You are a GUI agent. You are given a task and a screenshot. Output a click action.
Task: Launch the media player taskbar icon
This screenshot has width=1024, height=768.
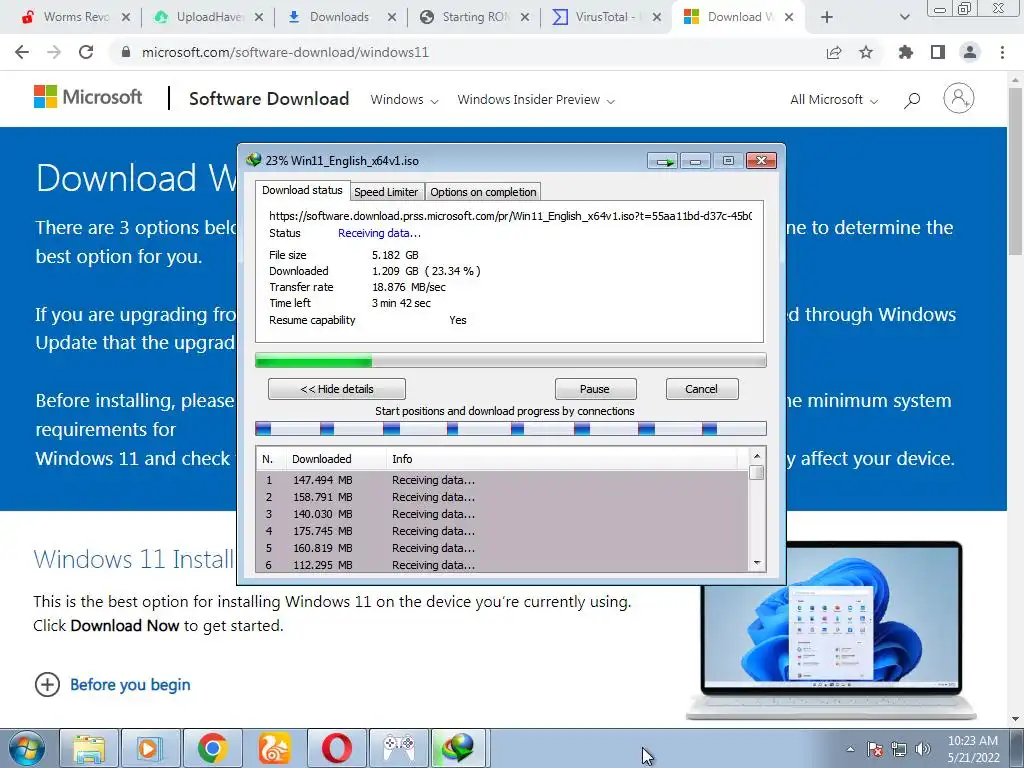[x=150, y=748]
